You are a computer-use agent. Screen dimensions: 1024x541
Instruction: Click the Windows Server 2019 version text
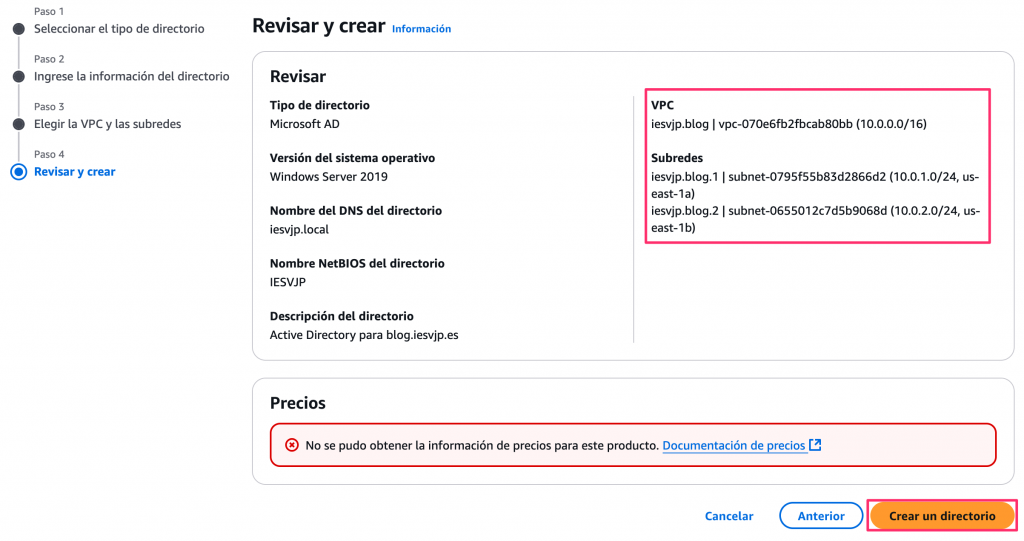point(328,177)
